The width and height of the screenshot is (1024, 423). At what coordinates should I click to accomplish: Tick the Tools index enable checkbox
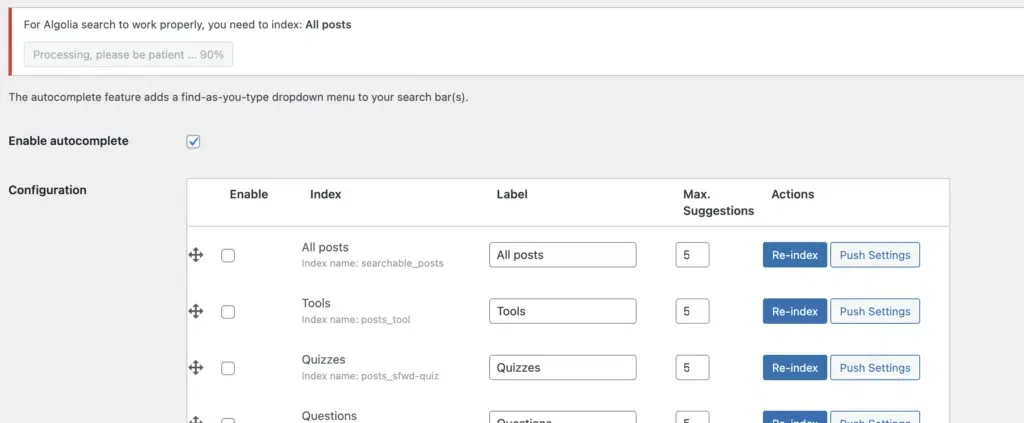pyautogui.click(x=228, y=312)
